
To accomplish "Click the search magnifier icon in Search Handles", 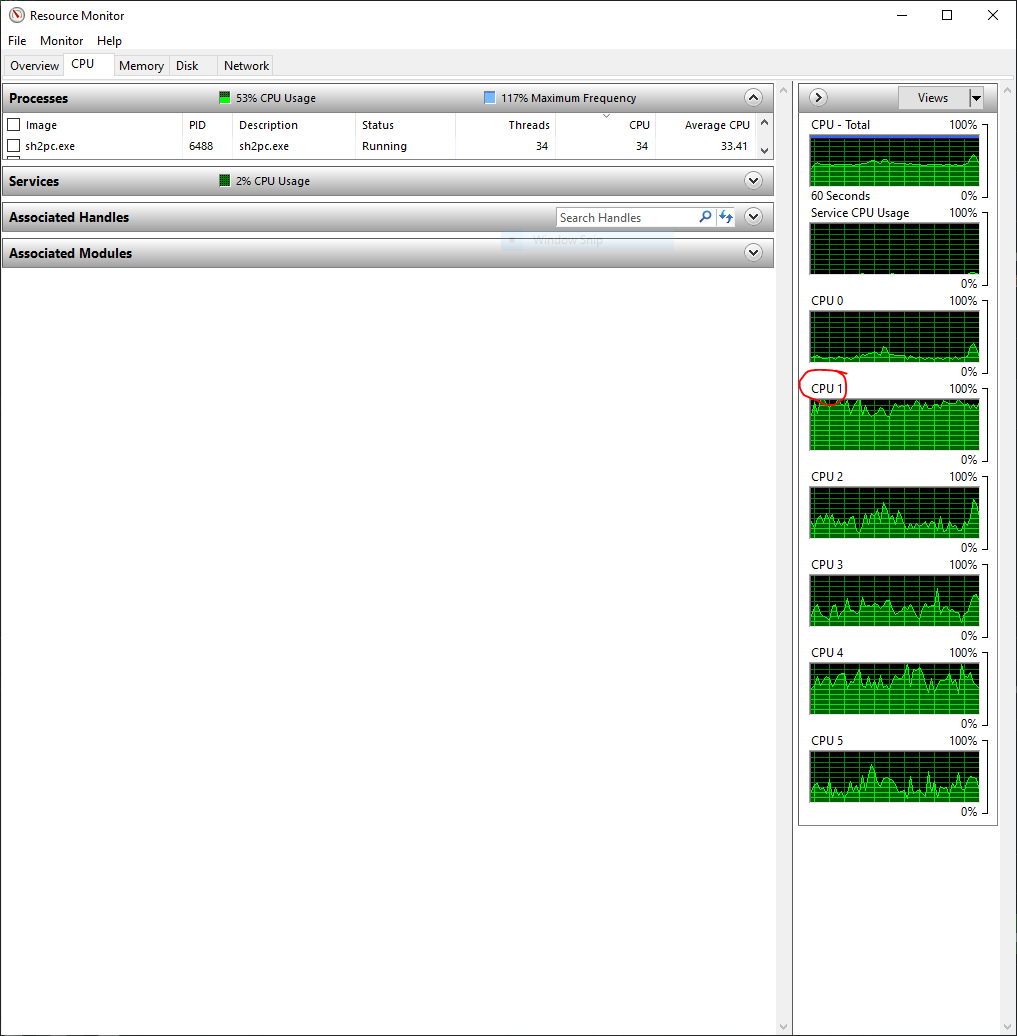I will (705, 217).
